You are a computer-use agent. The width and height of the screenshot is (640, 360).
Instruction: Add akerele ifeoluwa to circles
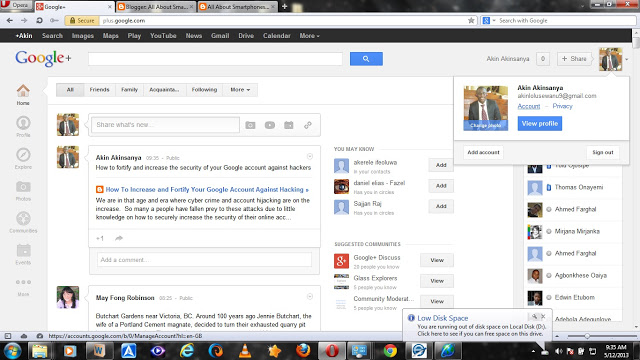coord(441,165)
